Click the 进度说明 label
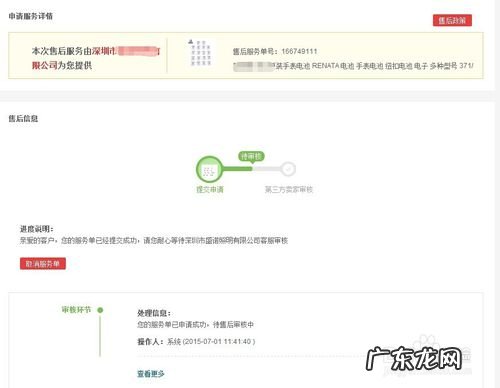500x388 pixels. click(37, 229)
